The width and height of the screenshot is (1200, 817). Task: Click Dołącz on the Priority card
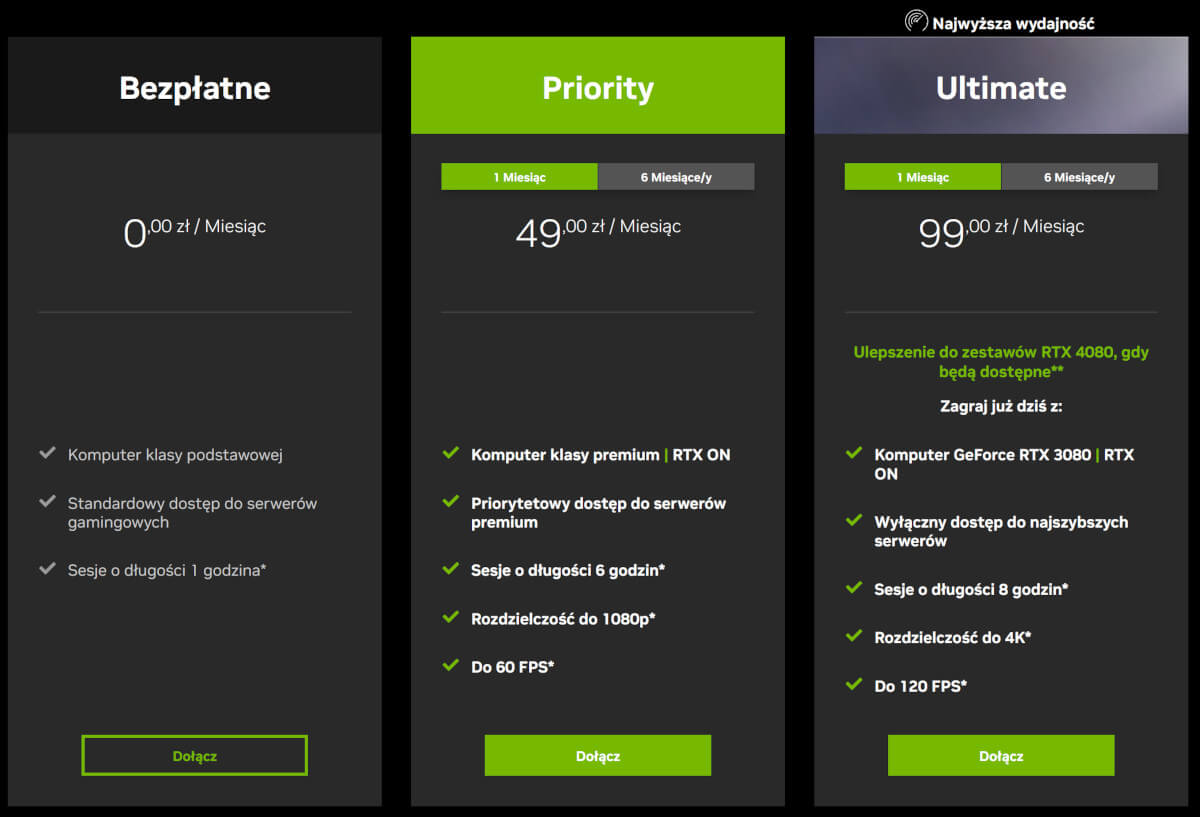point(597,755)
